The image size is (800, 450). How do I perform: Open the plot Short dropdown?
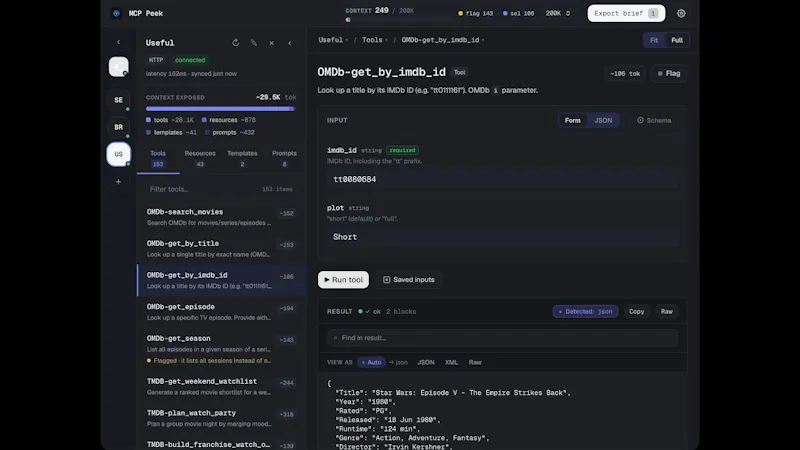tap(503, 237)
